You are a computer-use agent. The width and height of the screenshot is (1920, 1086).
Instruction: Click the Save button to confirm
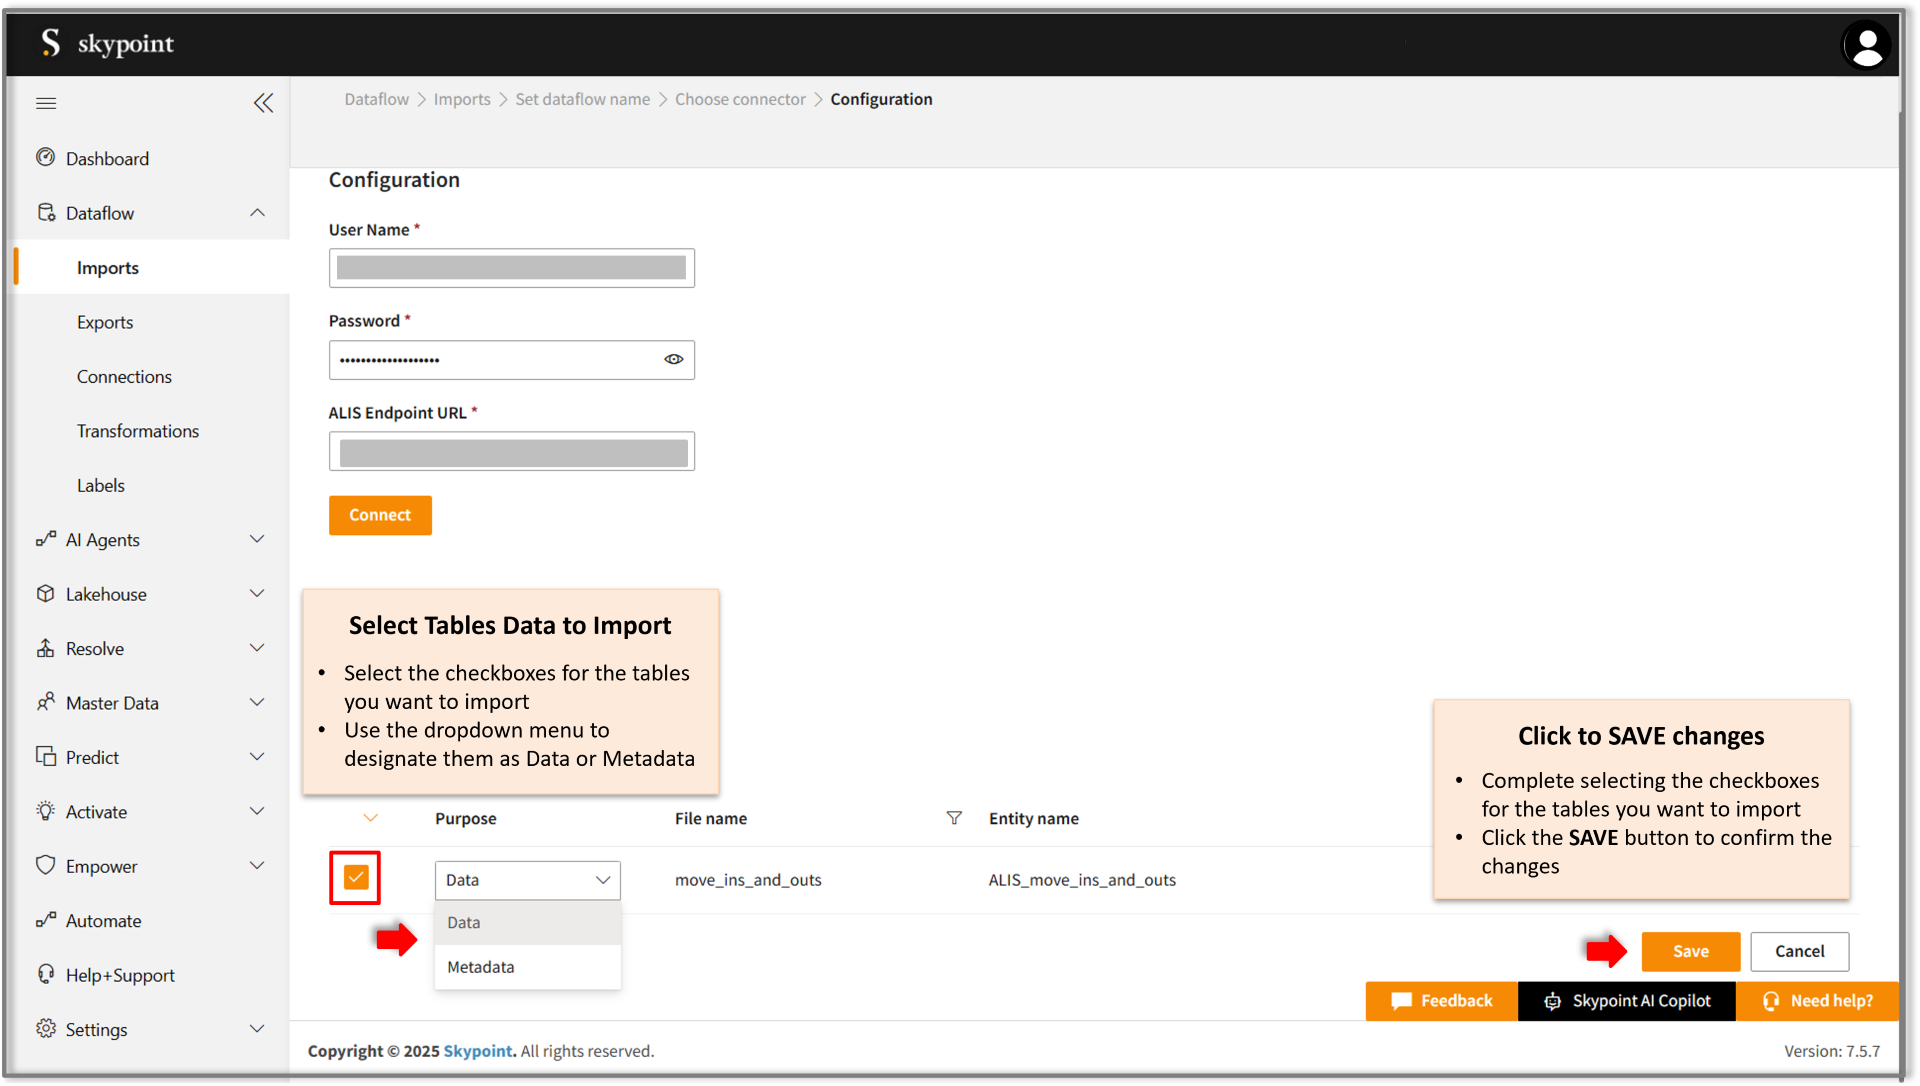(x=1691, y=950)
